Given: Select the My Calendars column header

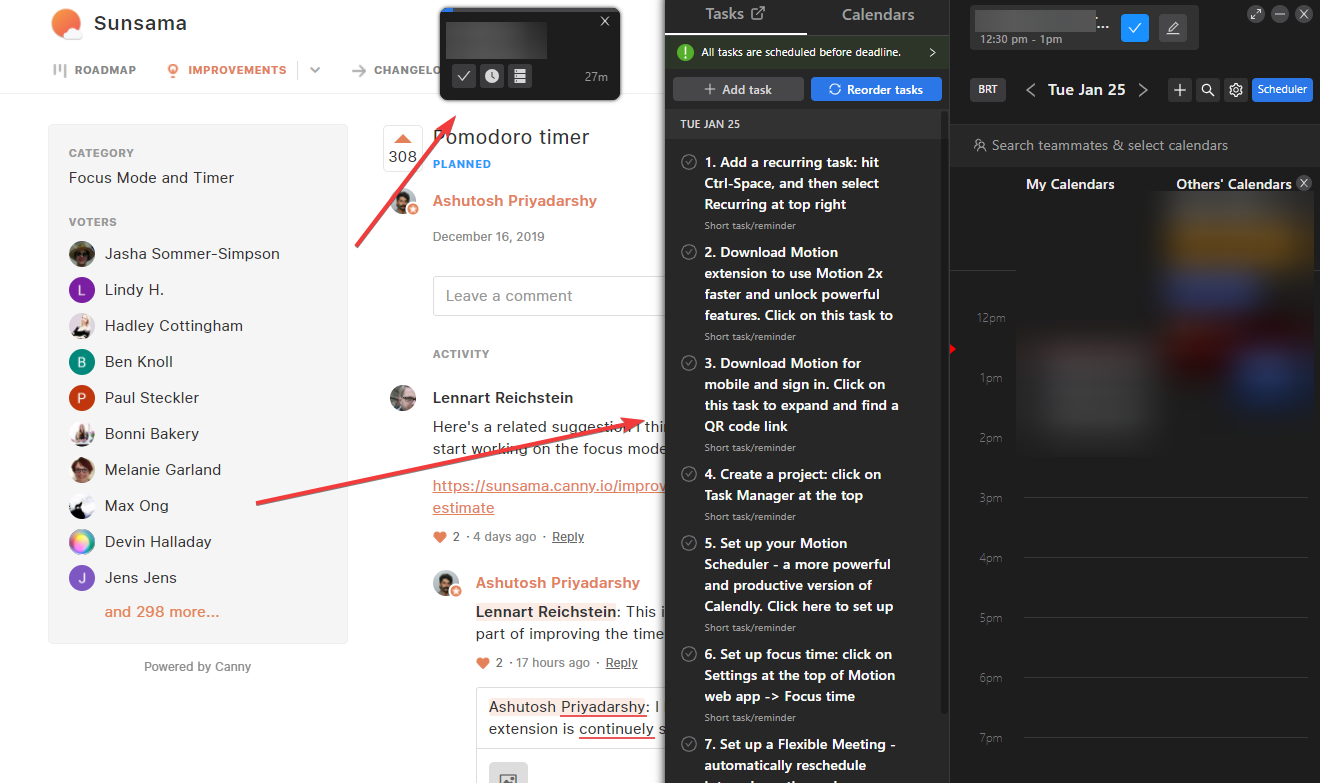Looking at the screenshot, I should (1070, 184).
